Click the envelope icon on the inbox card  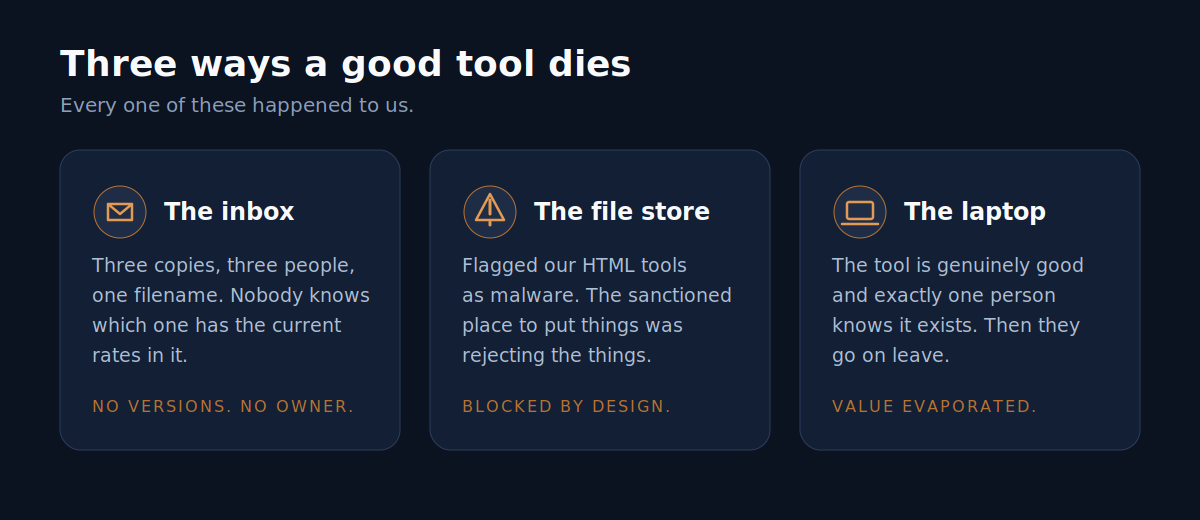point(120,212)
